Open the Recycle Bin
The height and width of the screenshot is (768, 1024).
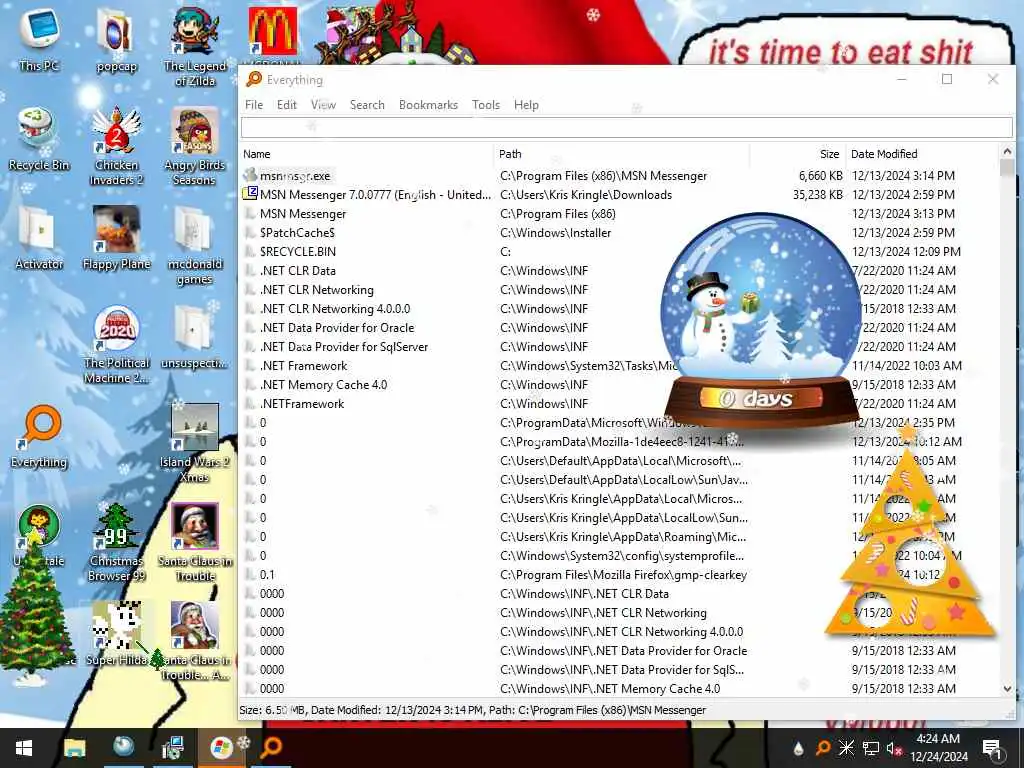point(39,139)
